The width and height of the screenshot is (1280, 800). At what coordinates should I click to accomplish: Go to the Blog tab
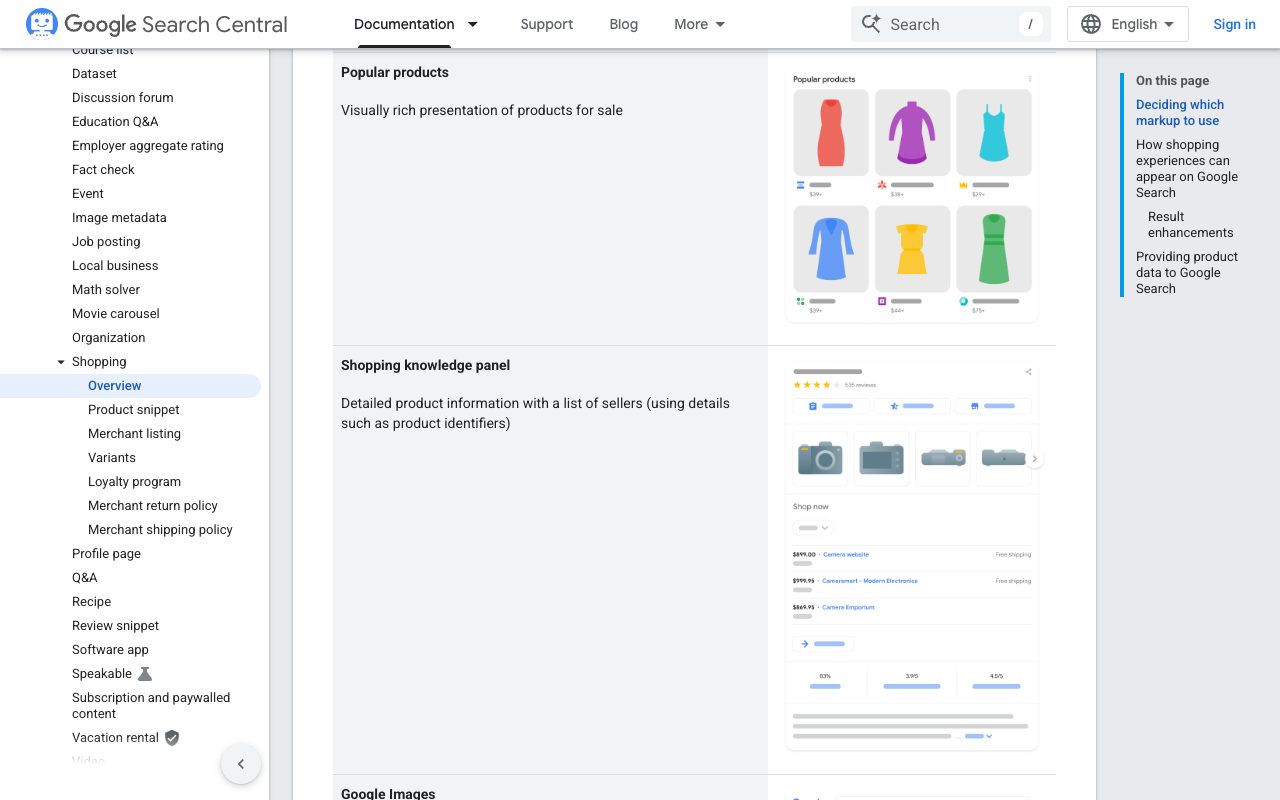[x=624, y=24]
